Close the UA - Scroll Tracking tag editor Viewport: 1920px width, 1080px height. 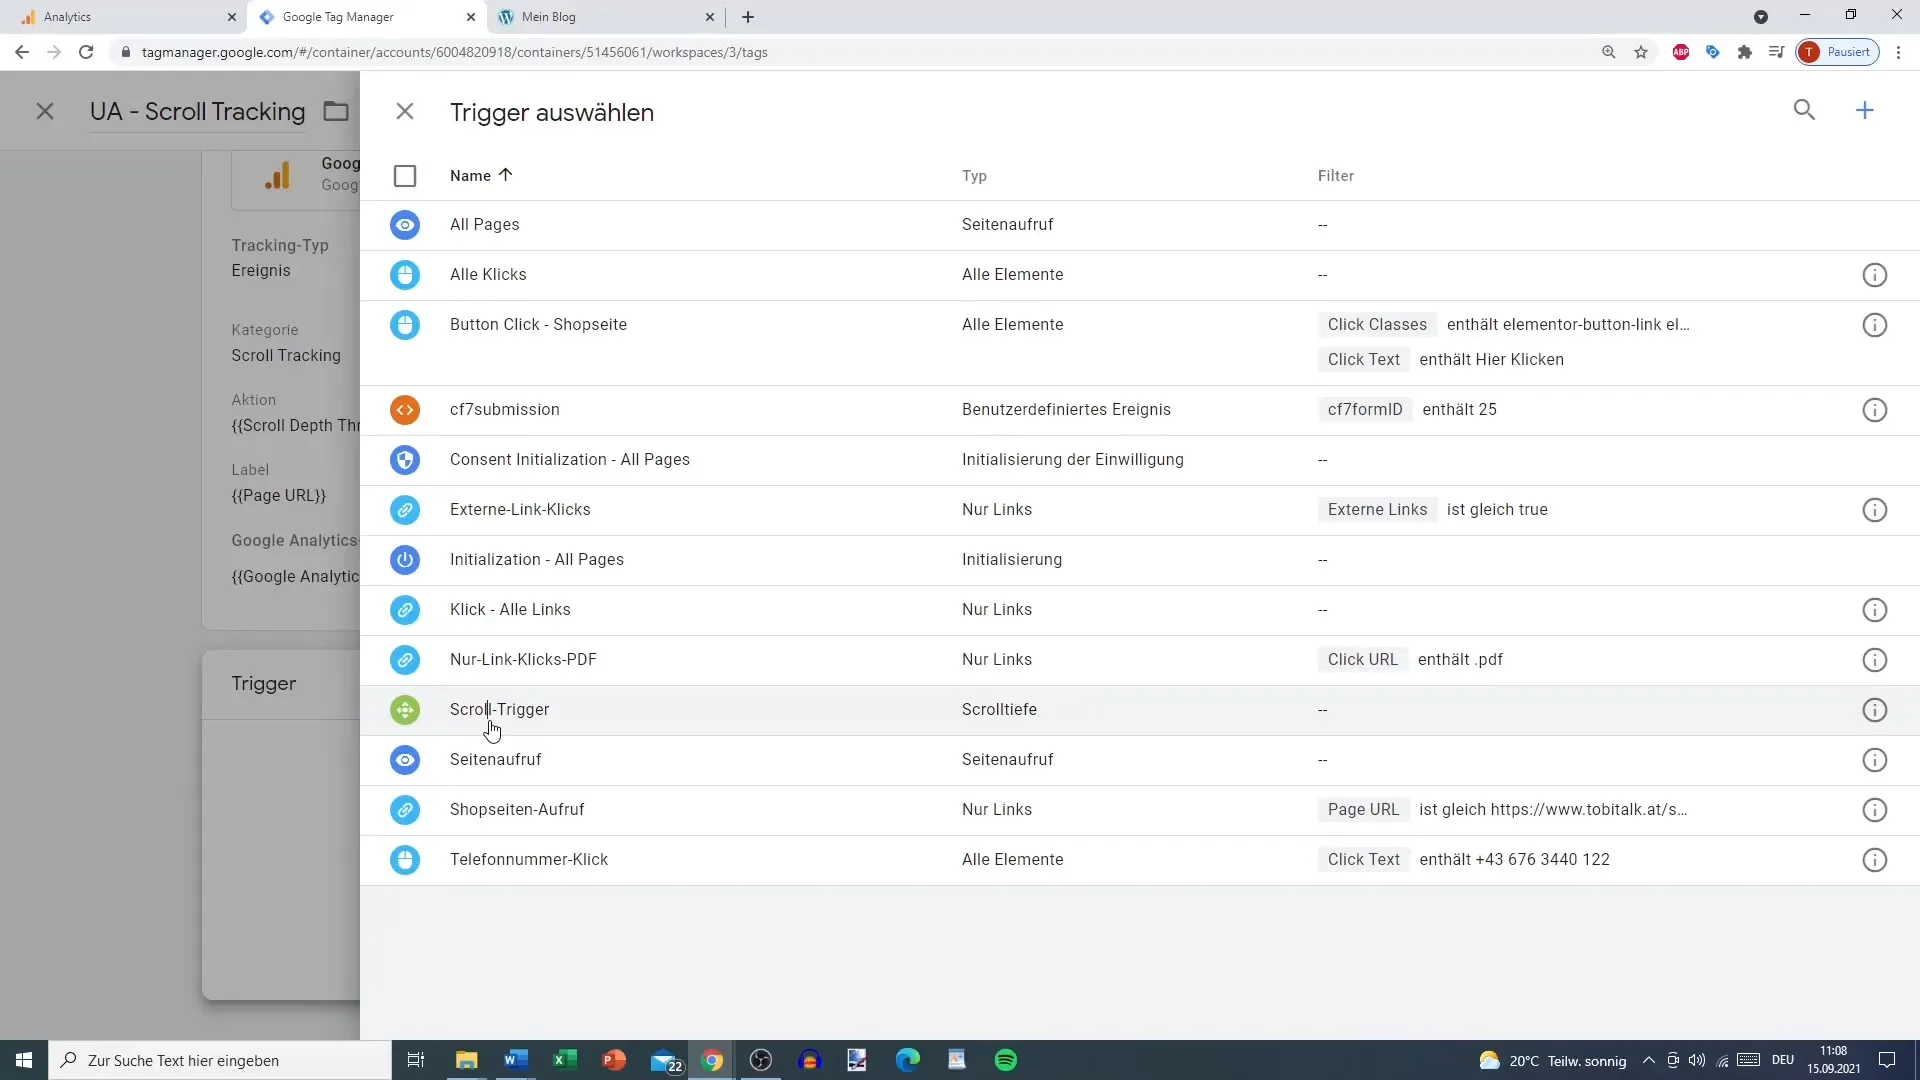(x=45, y=111)
